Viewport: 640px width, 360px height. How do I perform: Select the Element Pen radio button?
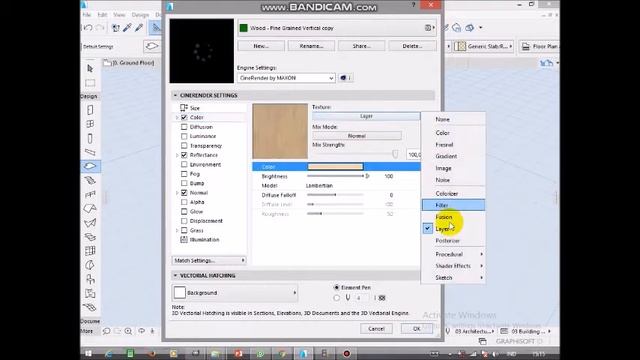coord(336,287)
